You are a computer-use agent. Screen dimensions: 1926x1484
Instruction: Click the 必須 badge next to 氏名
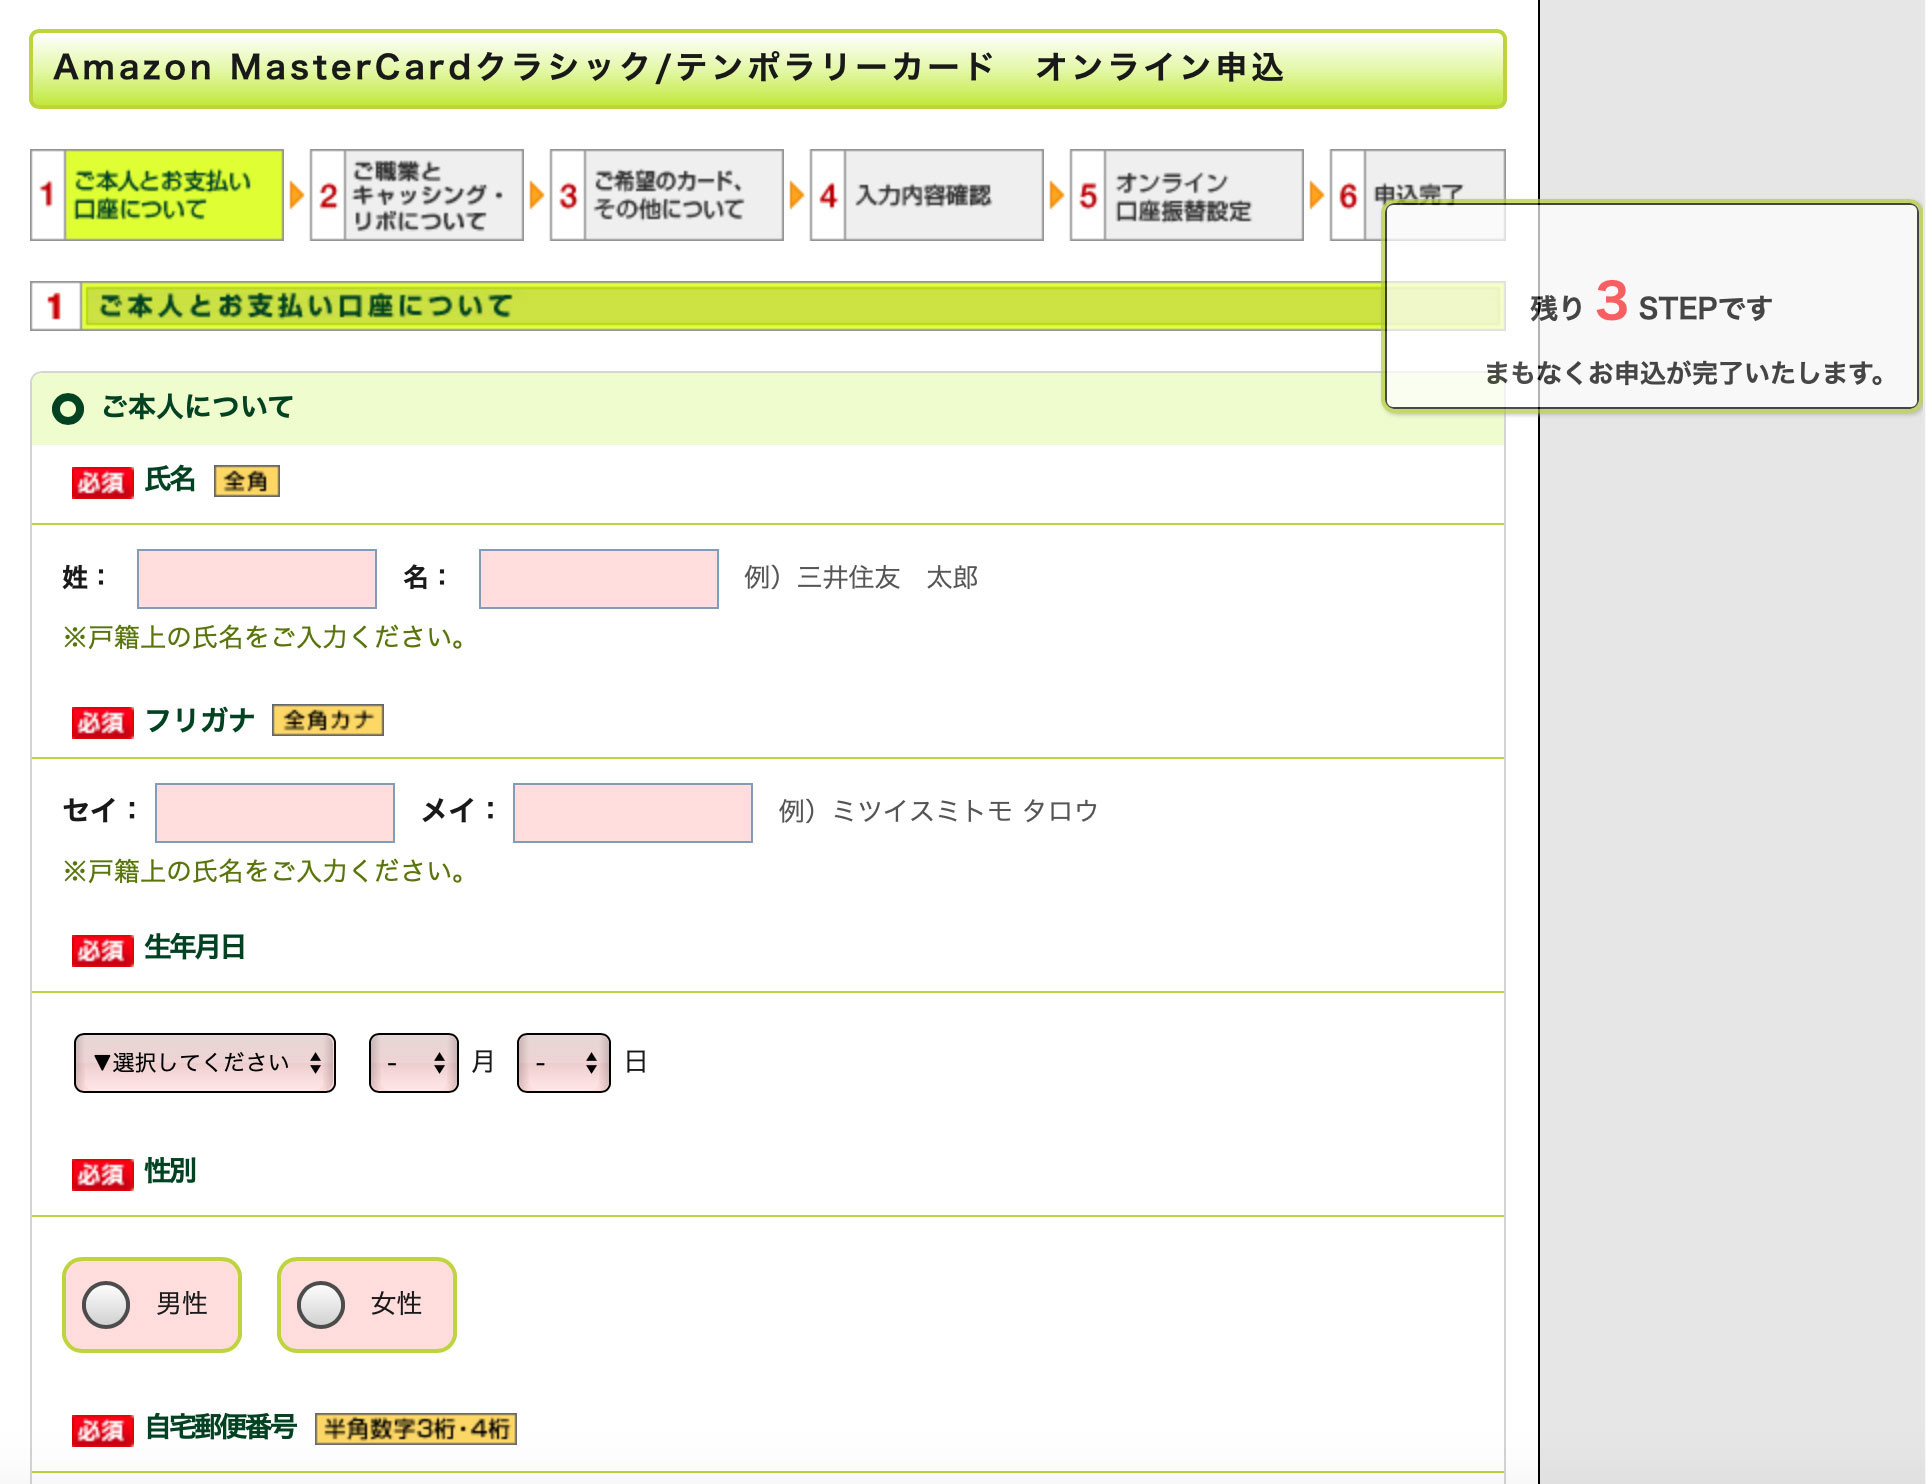click(x=102, y=482)
